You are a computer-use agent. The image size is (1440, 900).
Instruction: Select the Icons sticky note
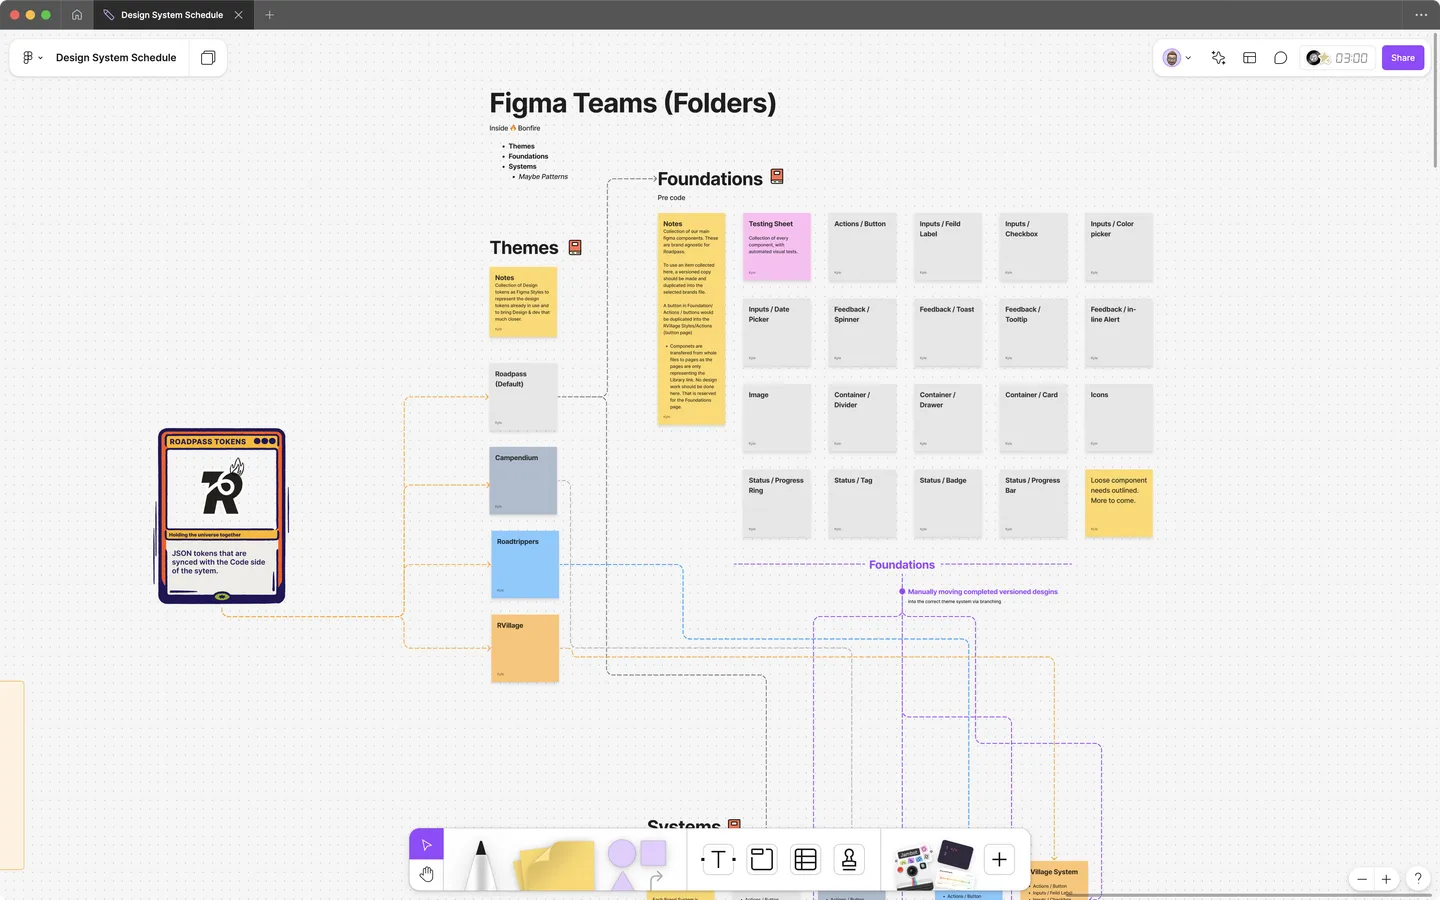pyautogui.click(x=1119, y=418)
